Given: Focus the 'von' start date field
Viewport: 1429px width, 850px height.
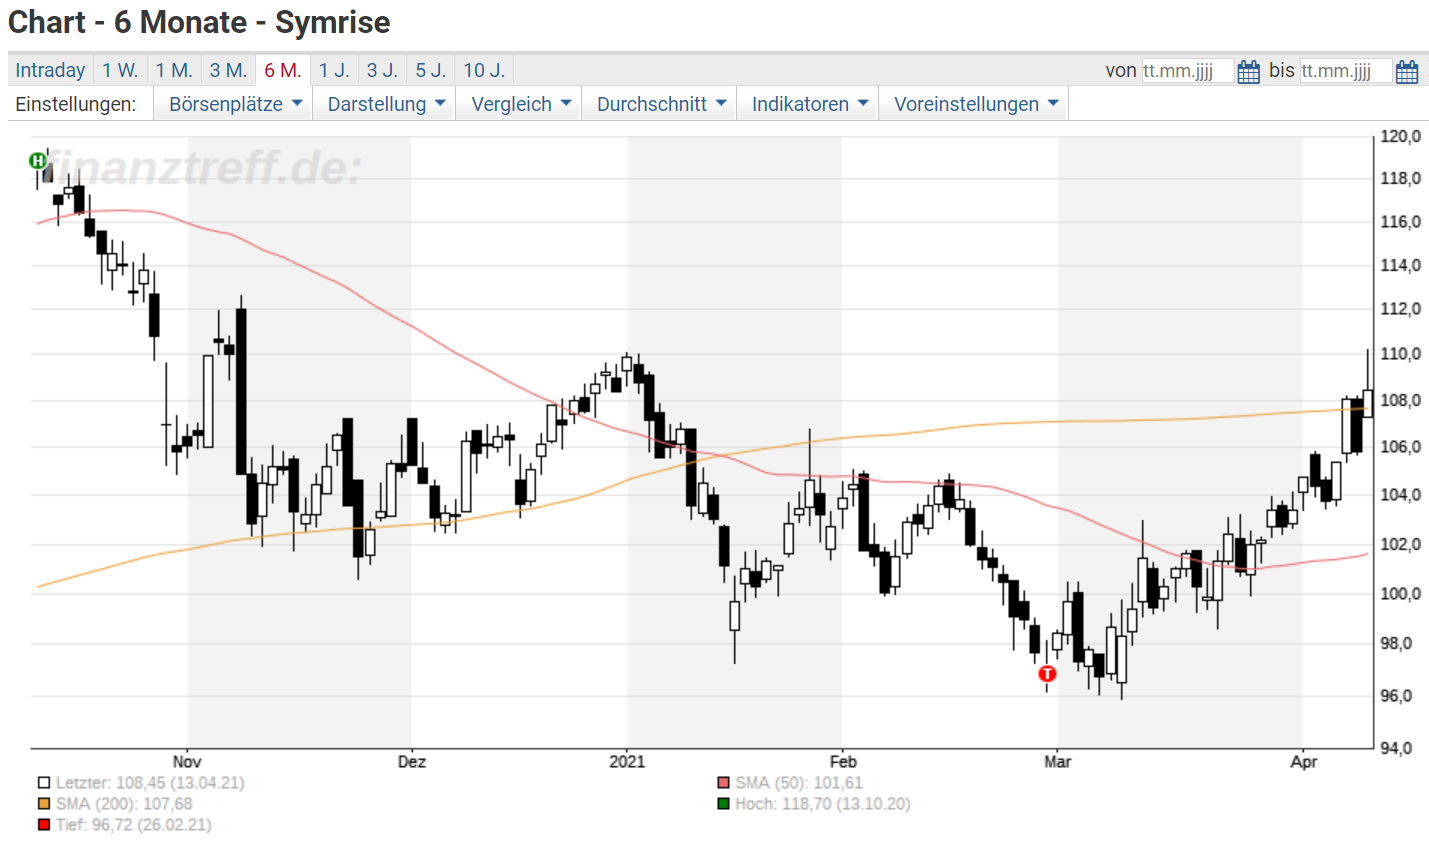Looking at the screenshot, I should (1188, 71).
